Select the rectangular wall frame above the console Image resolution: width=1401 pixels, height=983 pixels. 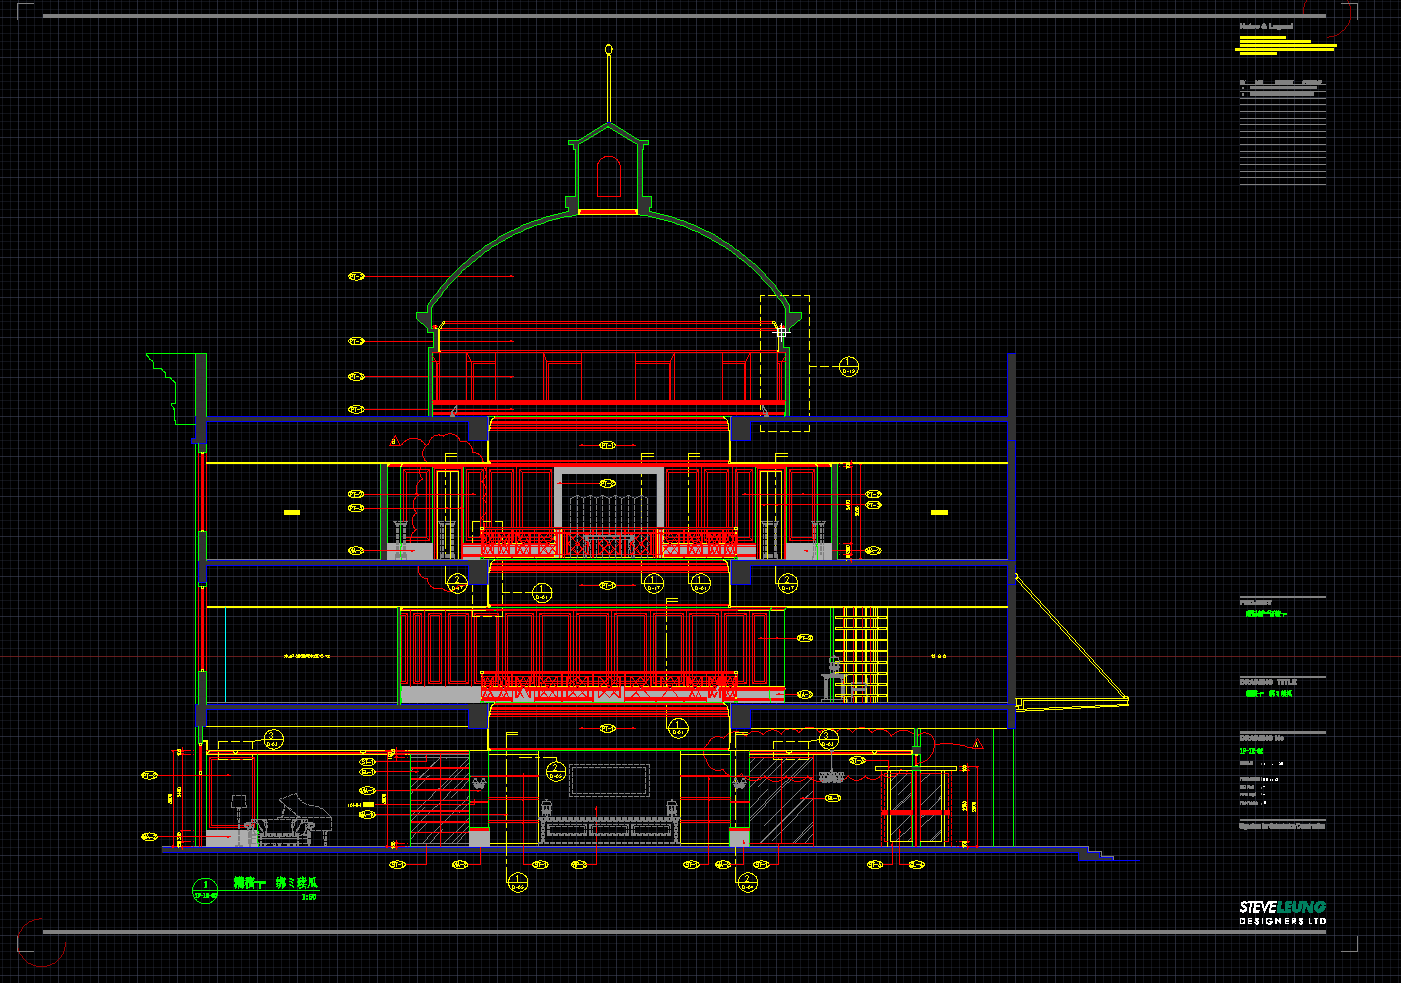[609, 781]
